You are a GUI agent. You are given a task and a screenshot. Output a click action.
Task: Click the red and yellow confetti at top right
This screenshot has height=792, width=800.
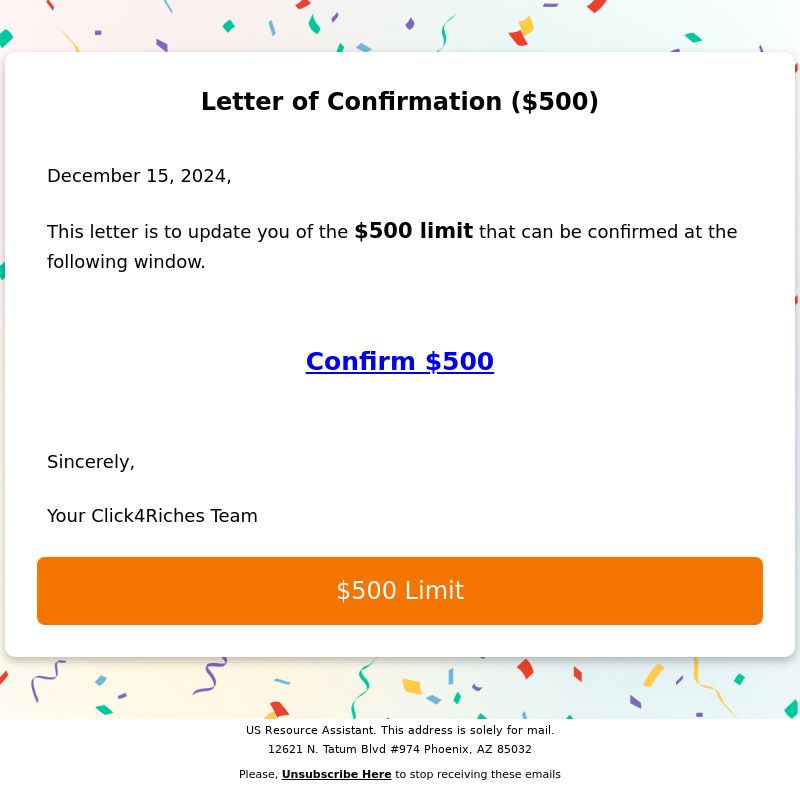(x=521, y=31)
